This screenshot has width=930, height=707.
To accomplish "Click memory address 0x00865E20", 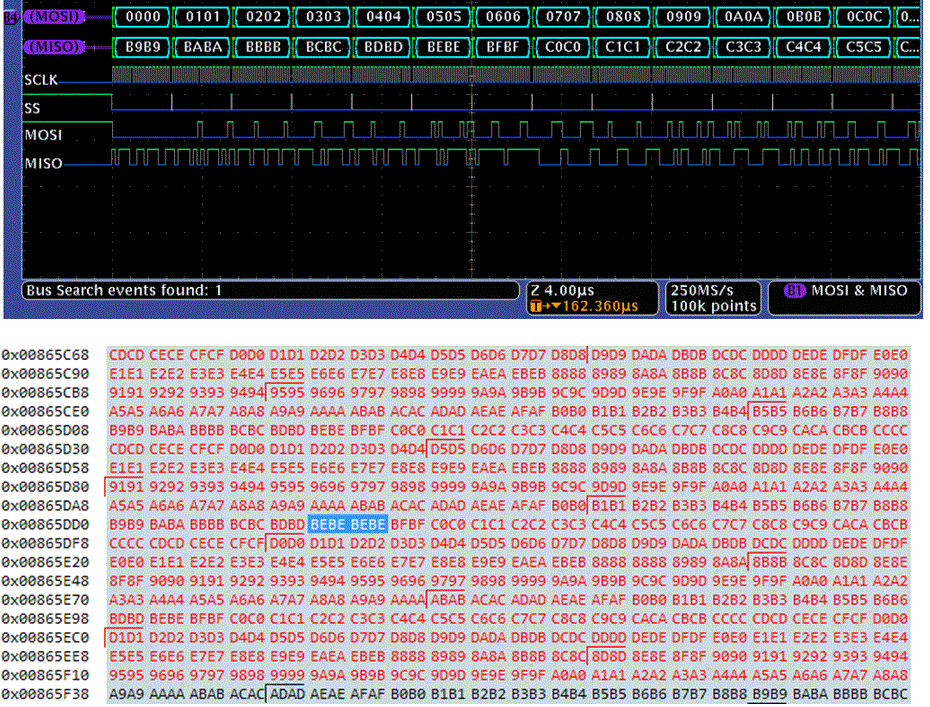I will point(45,562).
